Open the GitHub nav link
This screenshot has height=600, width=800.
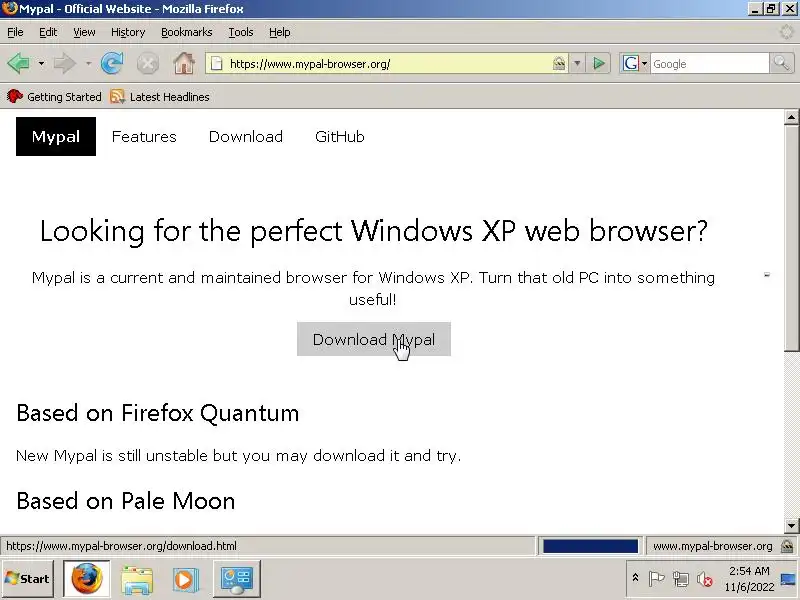(x=340, y=136)
